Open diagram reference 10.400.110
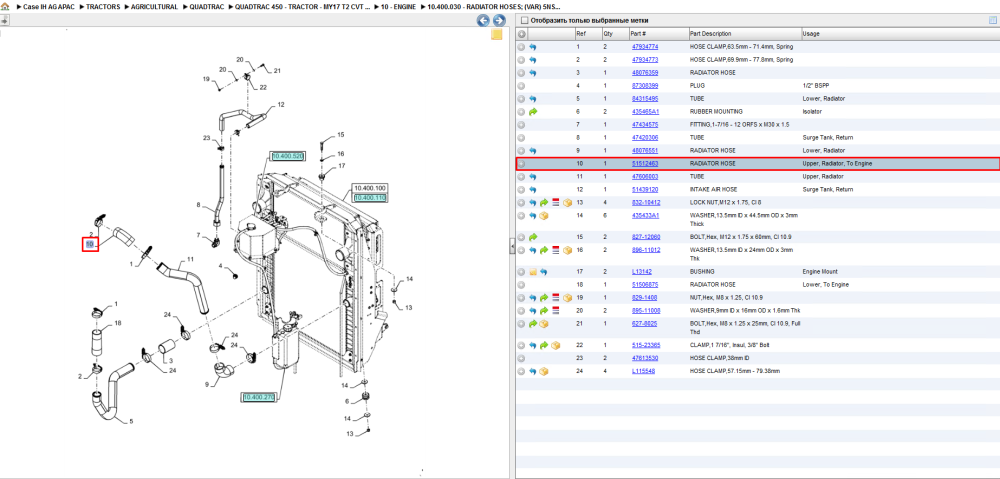 click(370, 198)
